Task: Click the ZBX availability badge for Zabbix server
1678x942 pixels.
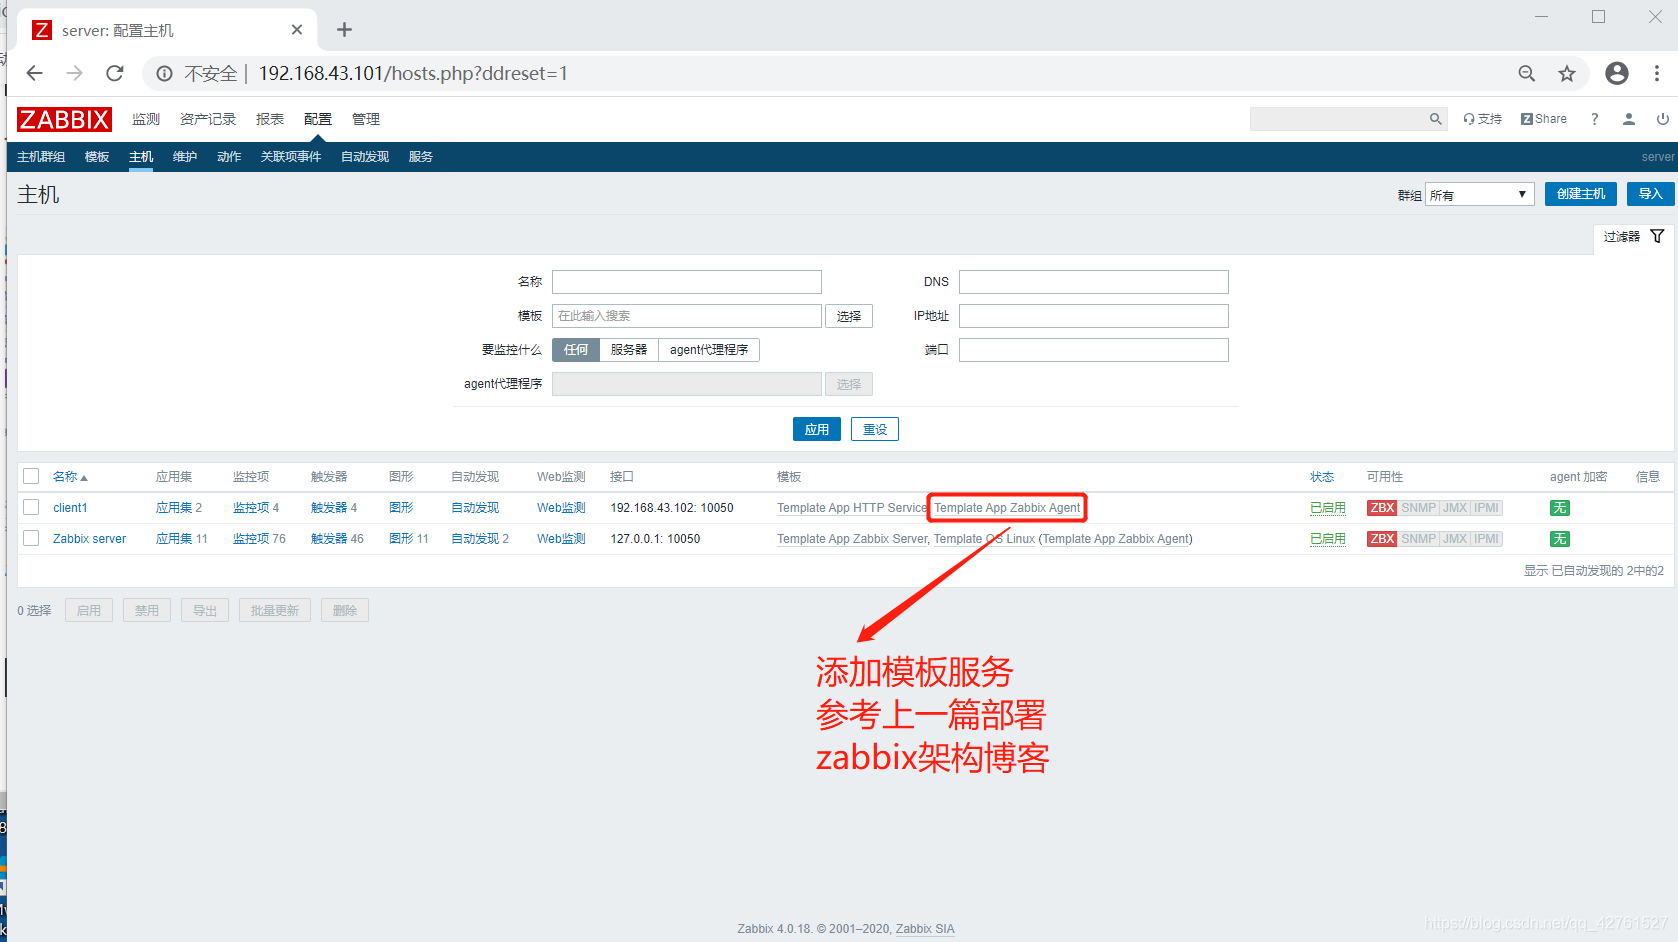Action: click(x=1382, y=539)
